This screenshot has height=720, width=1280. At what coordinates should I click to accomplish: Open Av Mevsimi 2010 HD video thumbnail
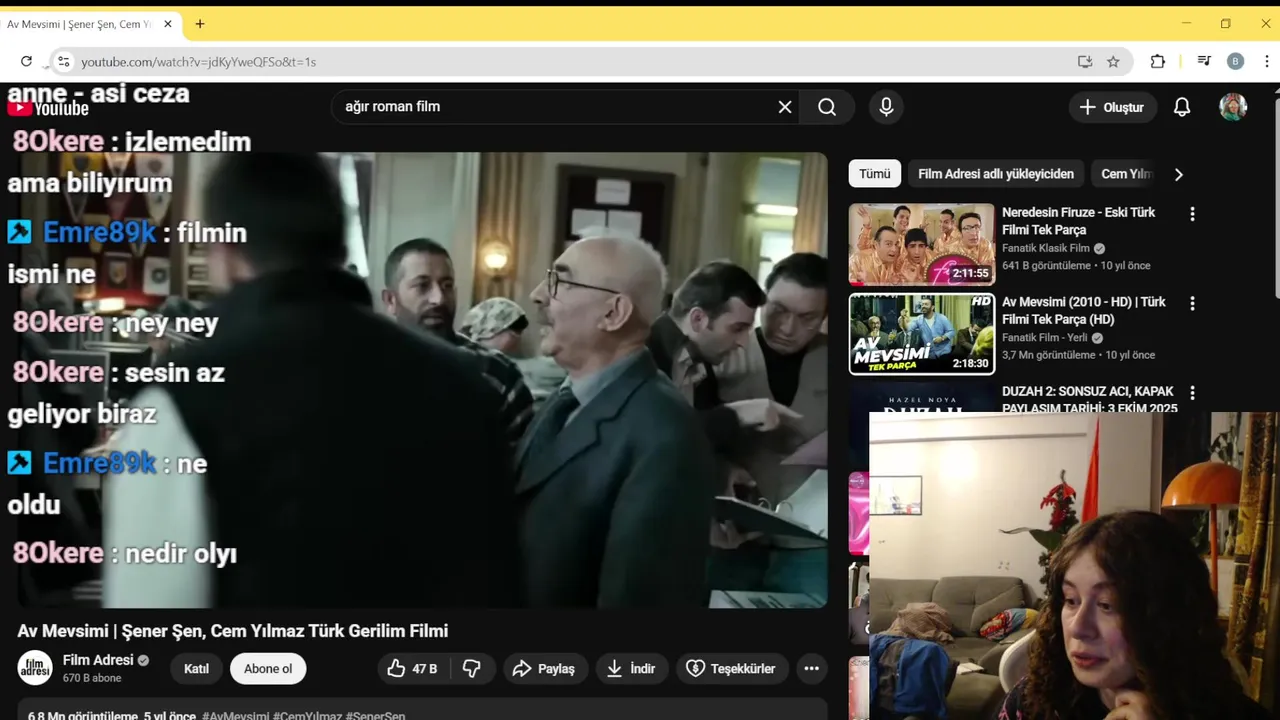click(922, 334)
